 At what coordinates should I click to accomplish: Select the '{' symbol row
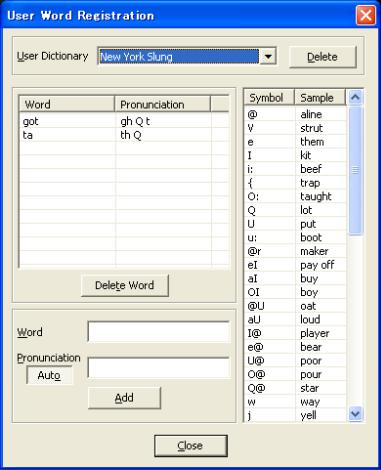click(295, 183)
